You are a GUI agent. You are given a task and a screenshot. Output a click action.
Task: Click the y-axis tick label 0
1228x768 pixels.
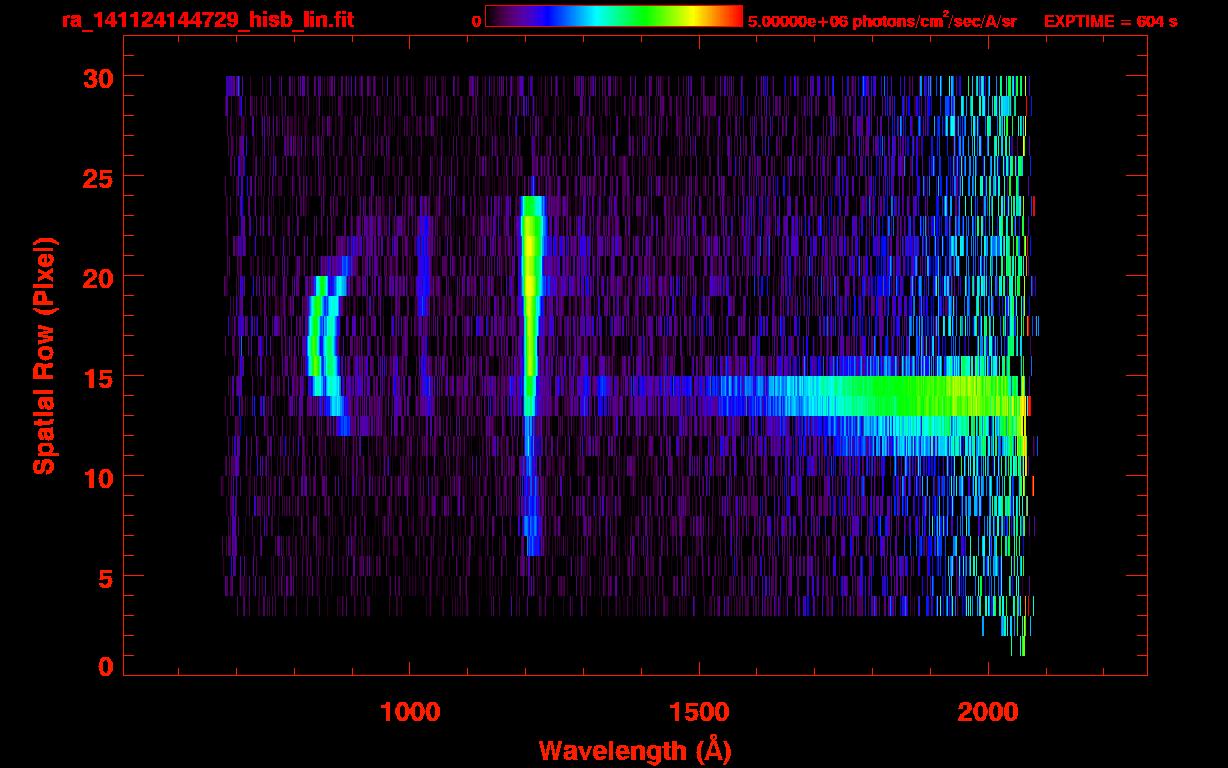pyautogui.click(x=106, y=667)
